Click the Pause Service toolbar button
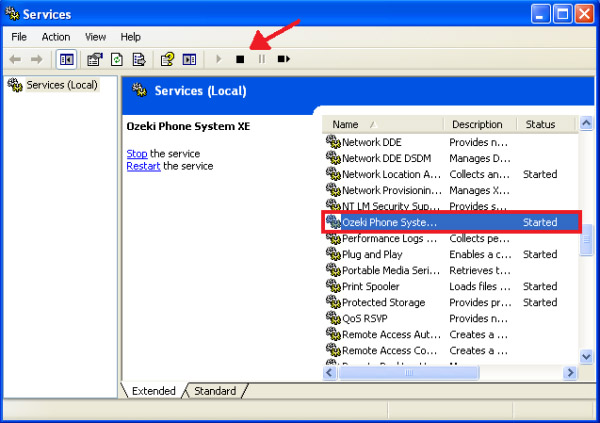Screen dimensions: 600x423 tap(261, 59)
